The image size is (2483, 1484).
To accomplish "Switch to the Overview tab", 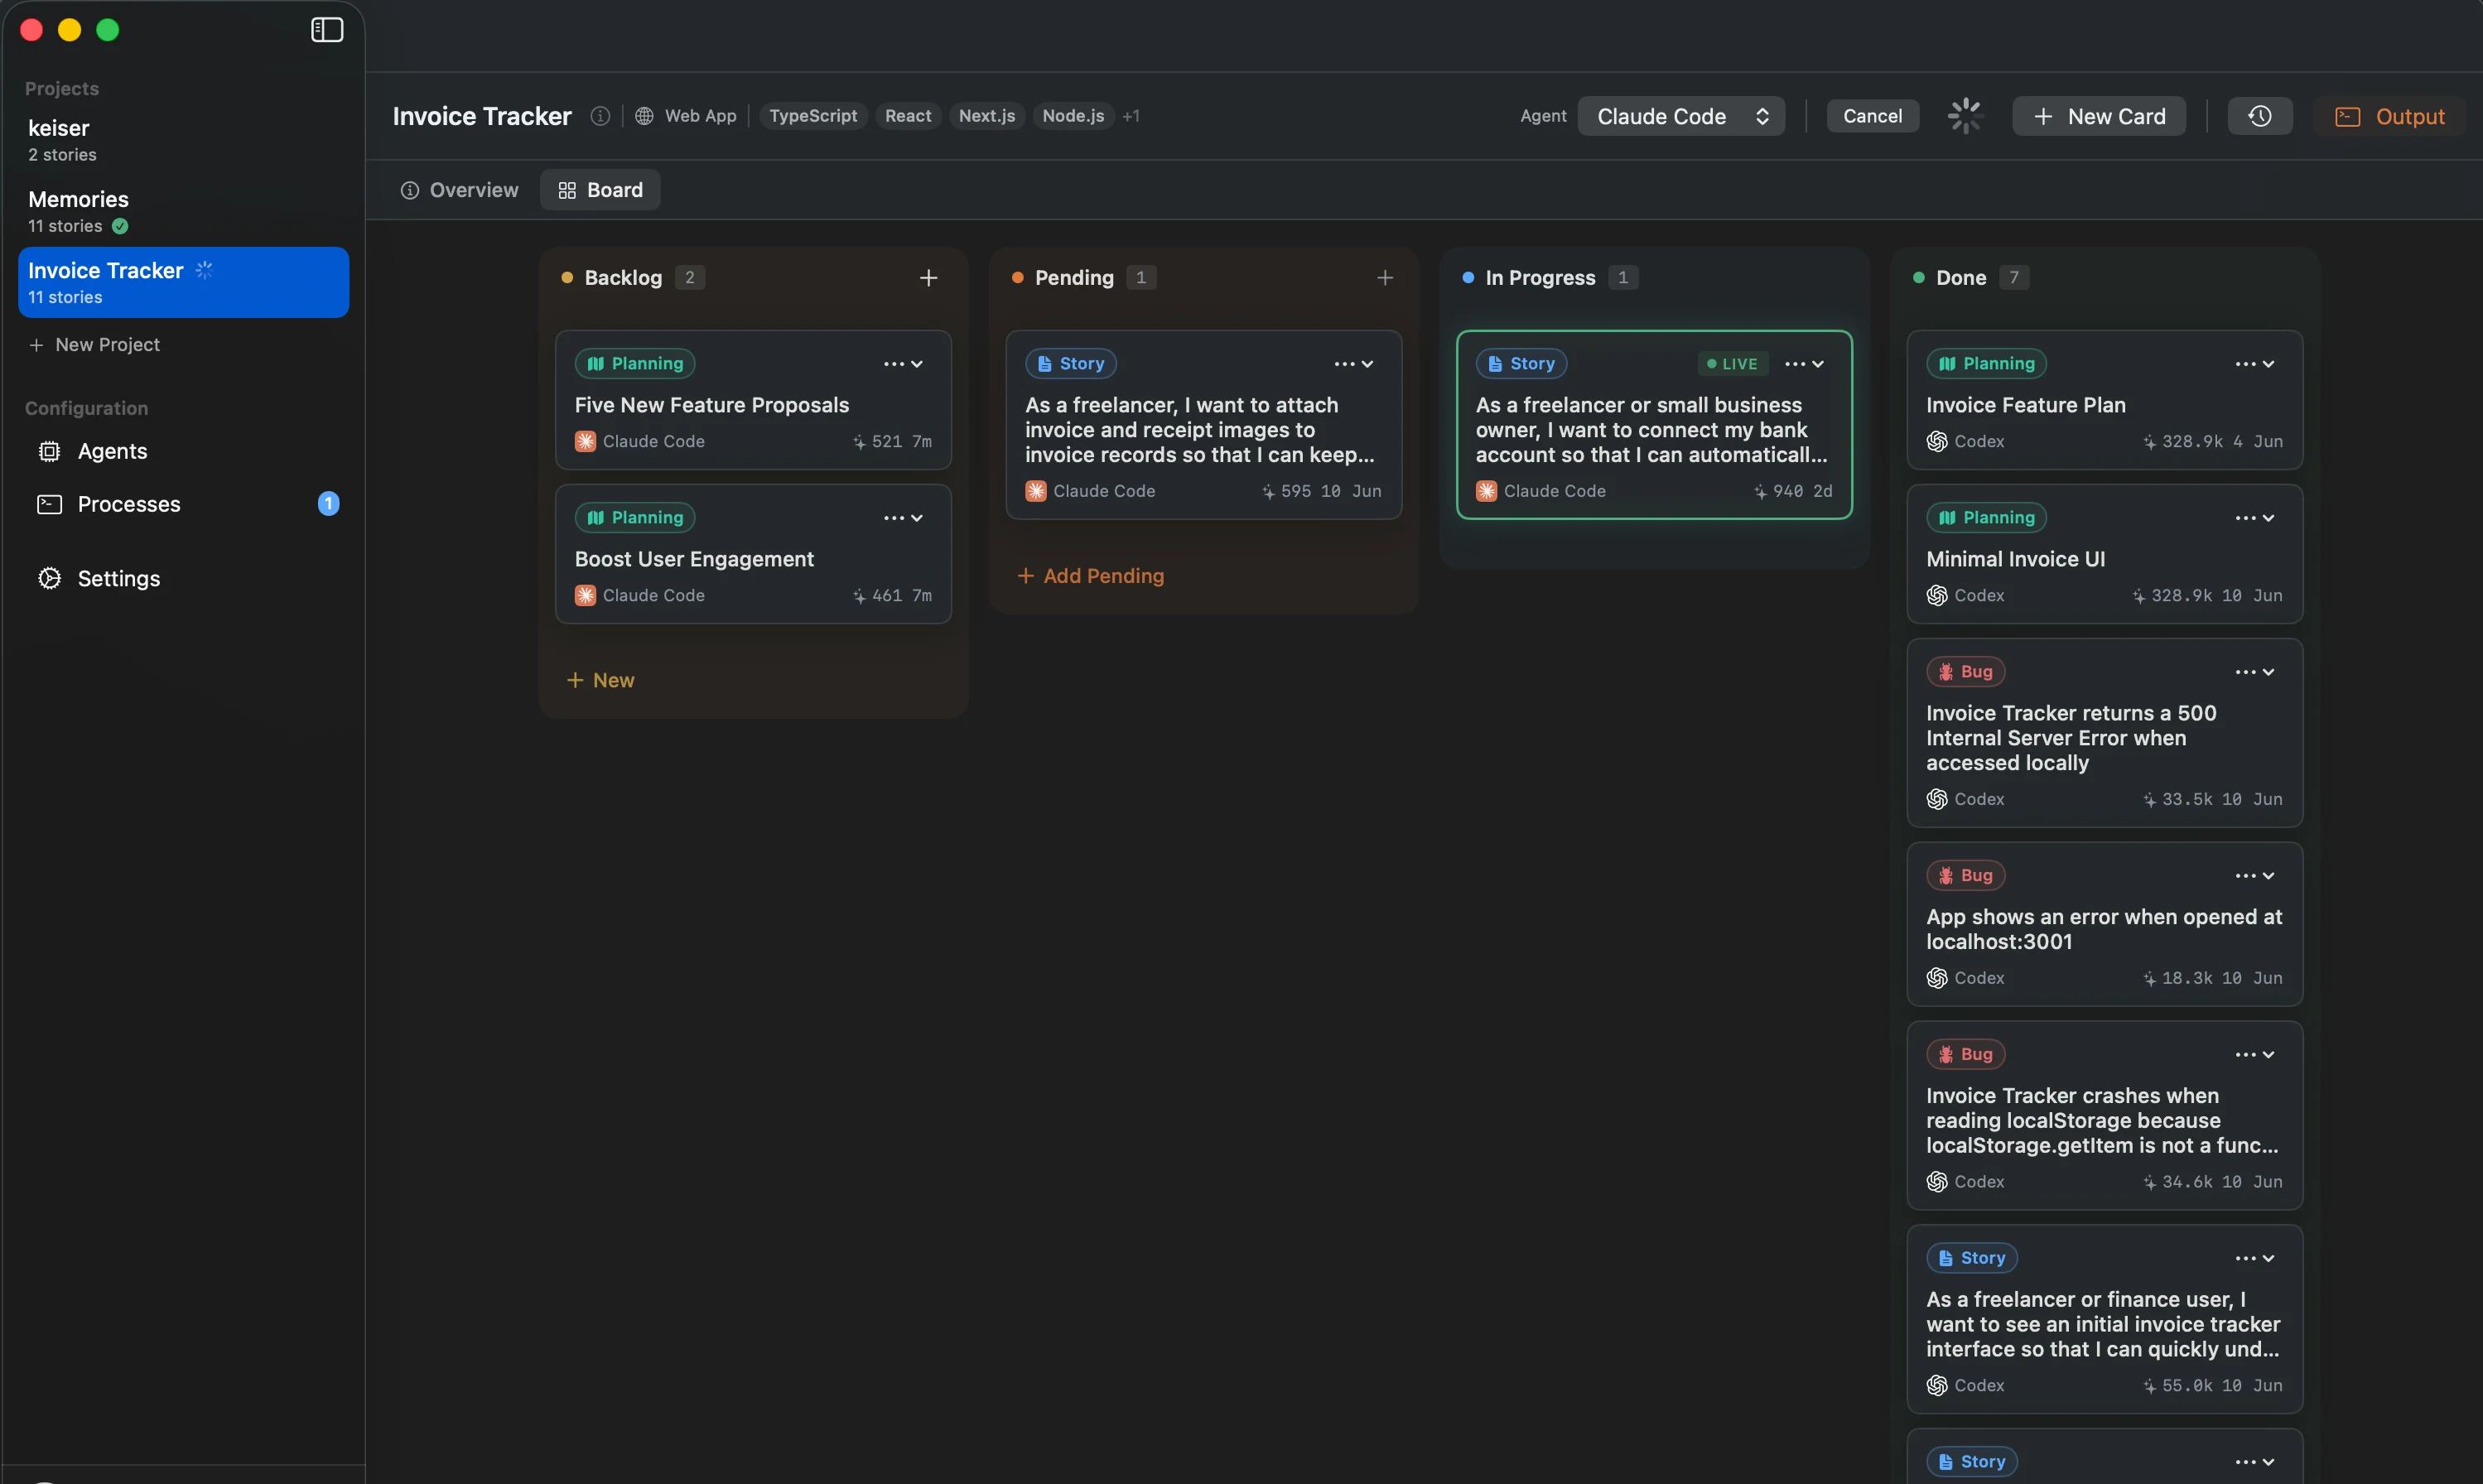I will point(460,190).
